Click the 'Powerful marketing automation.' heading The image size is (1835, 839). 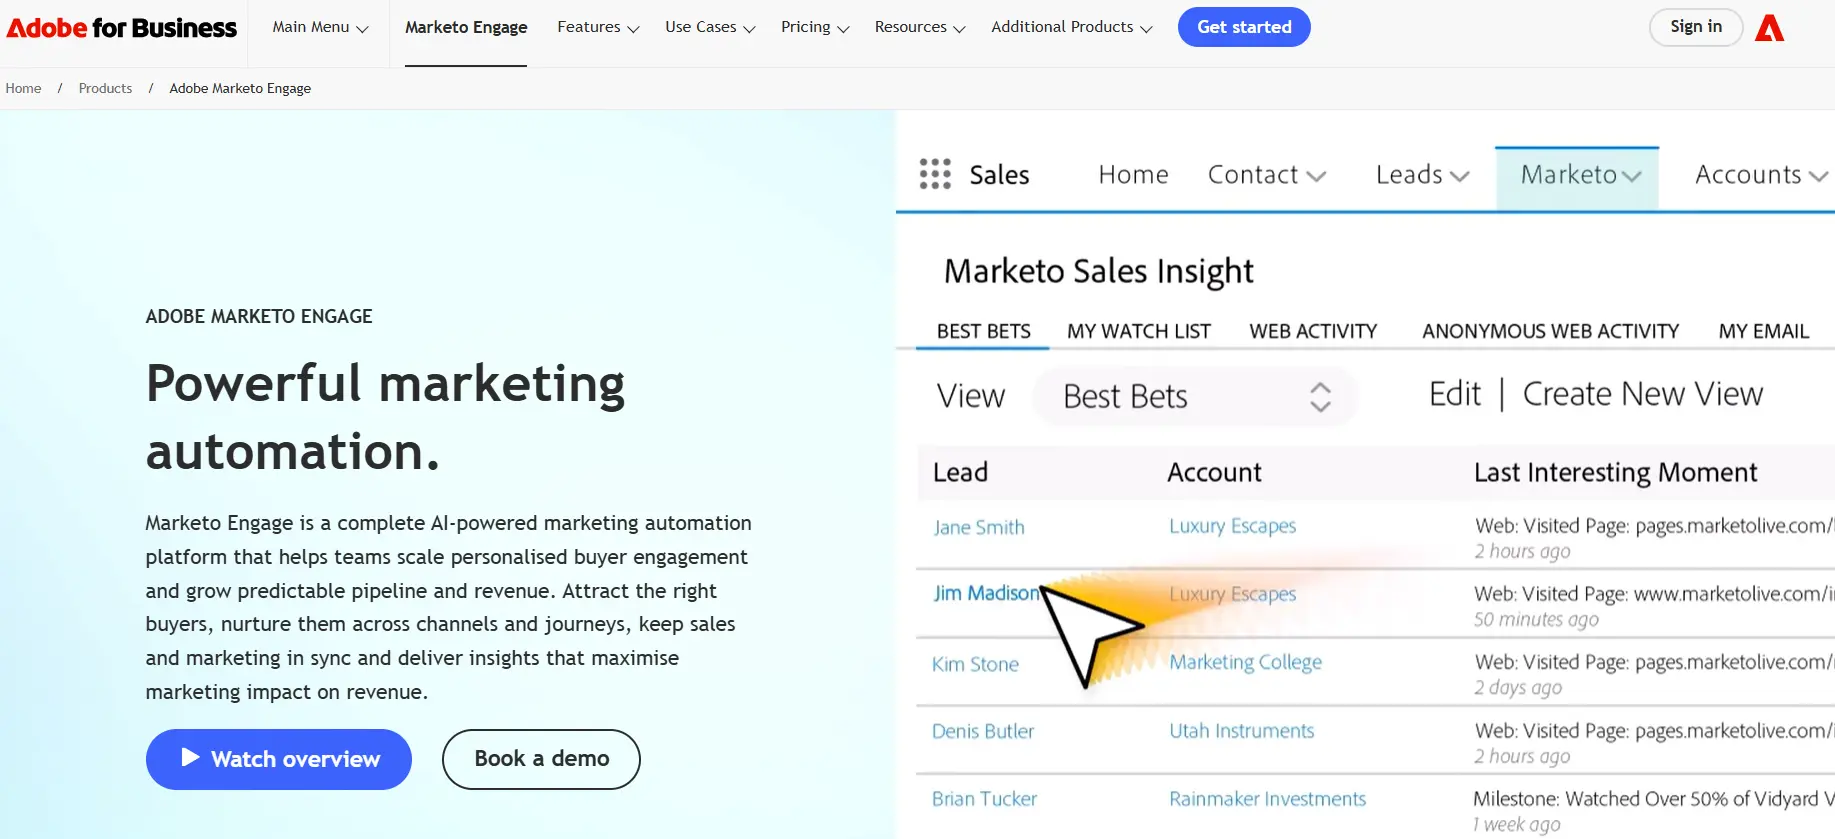[385, 417]
